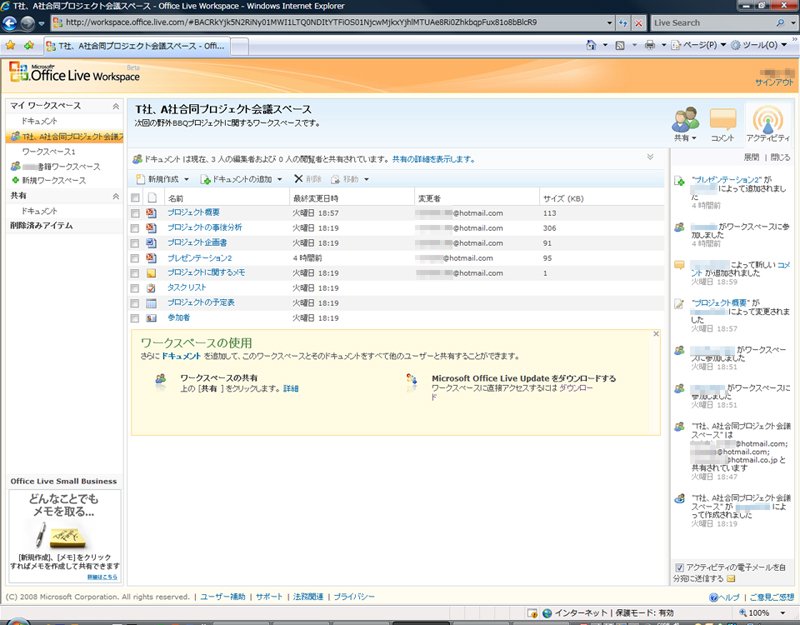800x625 pixels.
Task: Open the コメント comment bubble icon
Action: tap(722, 120)
